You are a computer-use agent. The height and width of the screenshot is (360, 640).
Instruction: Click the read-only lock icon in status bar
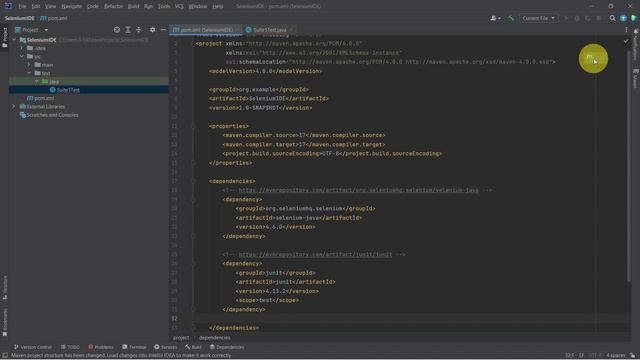pyautogui.click(x=632, y=356)
